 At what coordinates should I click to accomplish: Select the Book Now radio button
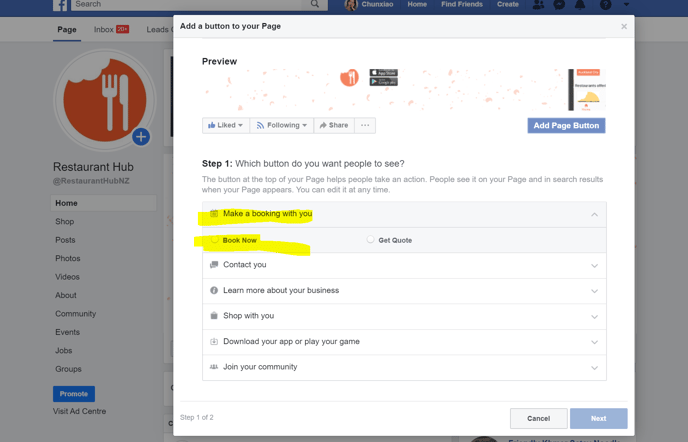[215, 240]
